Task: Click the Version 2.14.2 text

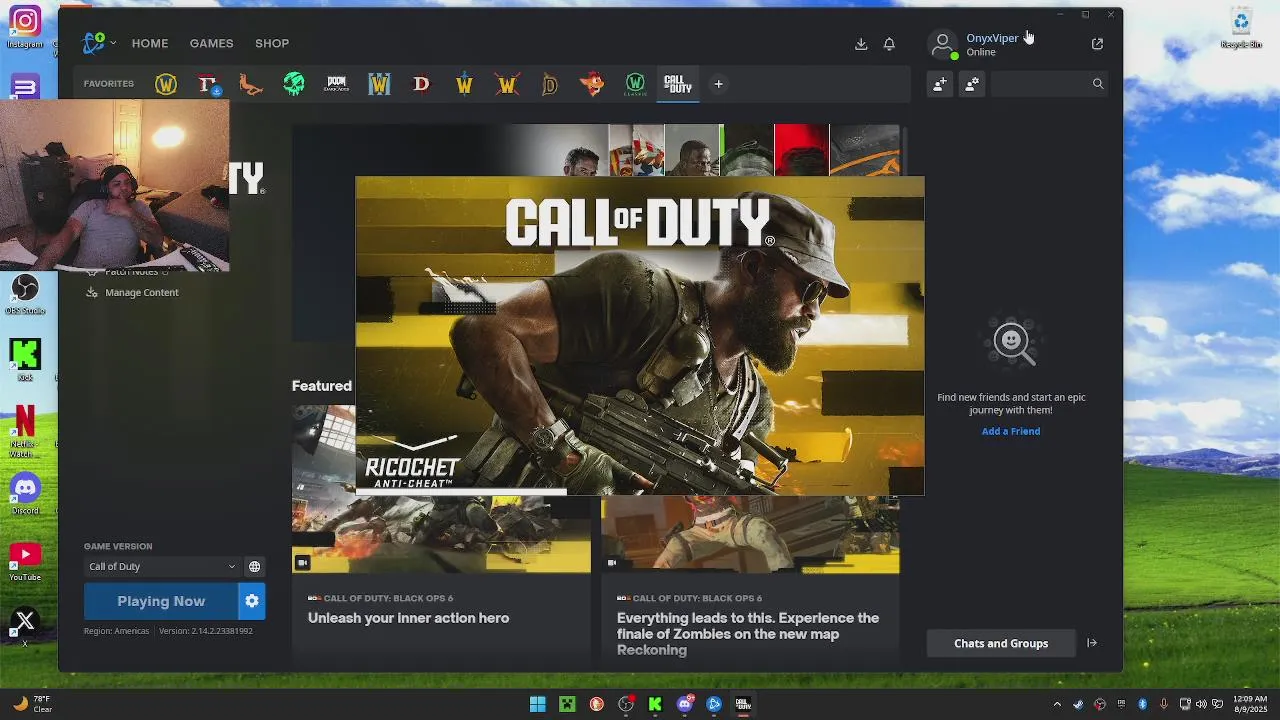Action: tap(205, 631)
